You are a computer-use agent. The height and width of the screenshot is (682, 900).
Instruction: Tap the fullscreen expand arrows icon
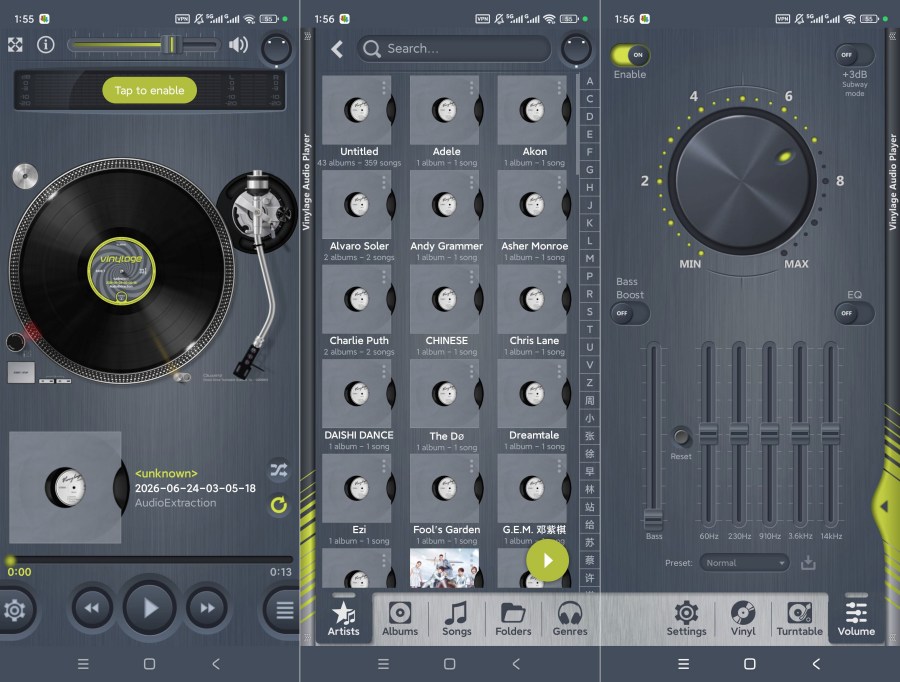click(x=15, y=45)
